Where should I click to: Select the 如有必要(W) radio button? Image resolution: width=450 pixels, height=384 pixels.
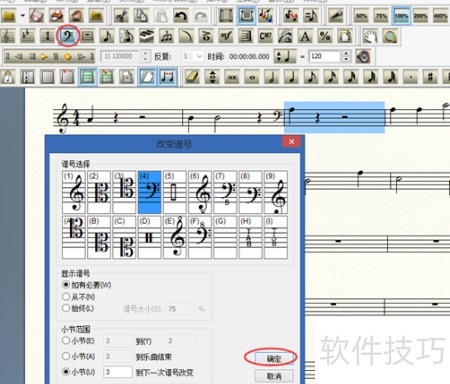tap(66, 285)
